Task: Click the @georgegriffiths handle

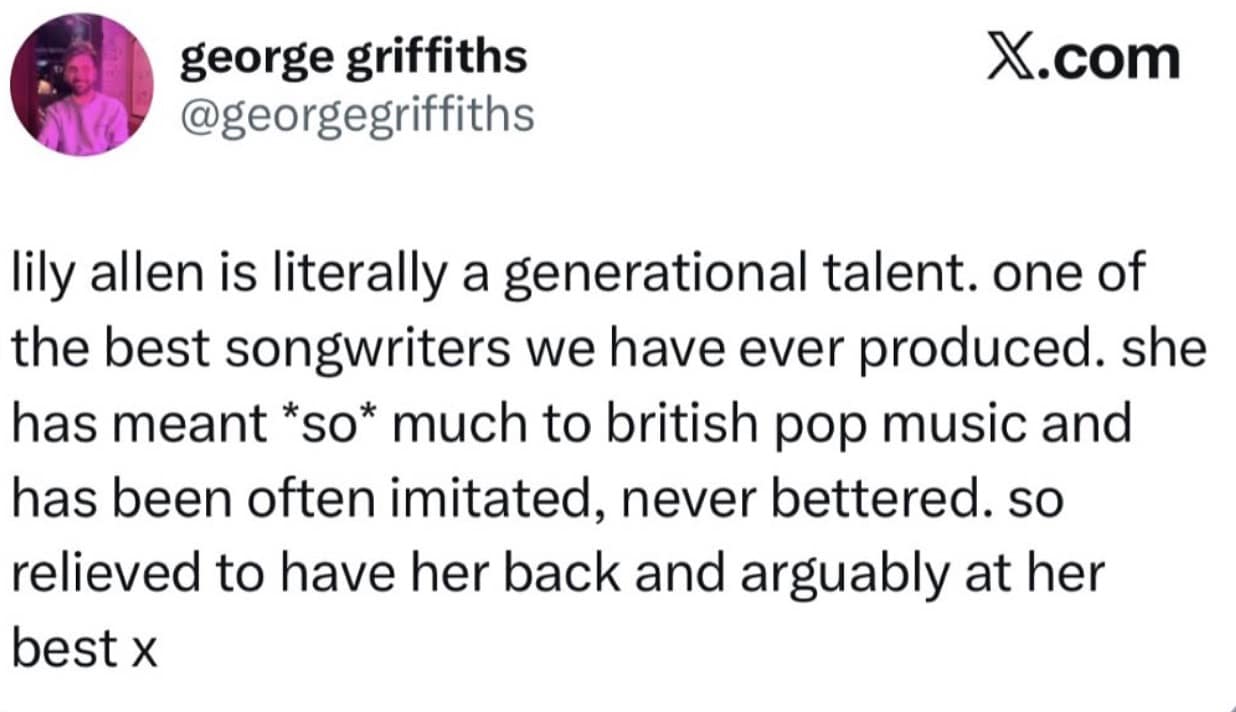Action: point(356,115)
